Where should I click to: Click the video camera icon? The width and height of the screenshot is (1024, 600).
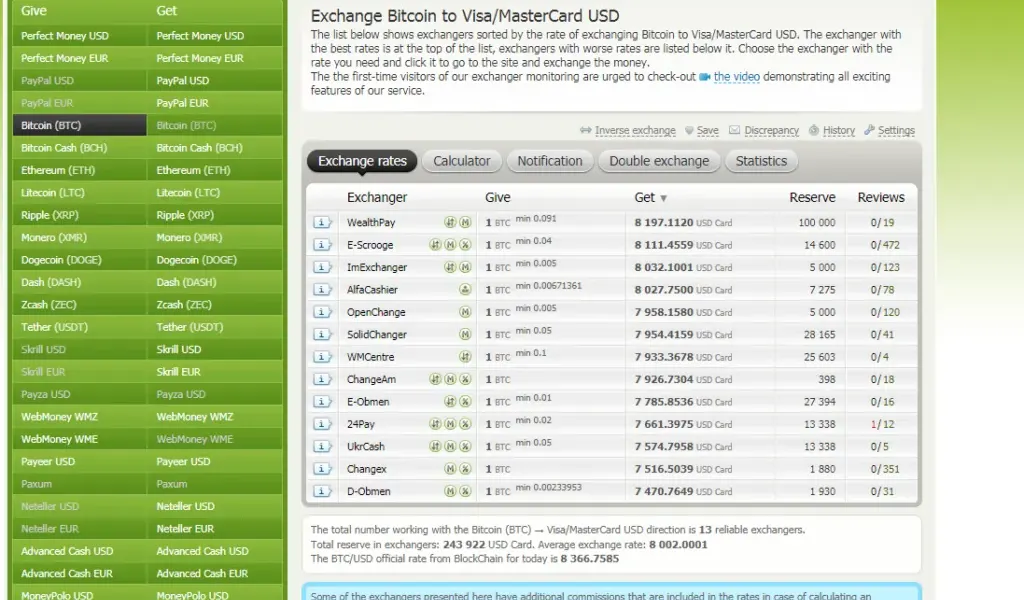click(x=705, y=77)
